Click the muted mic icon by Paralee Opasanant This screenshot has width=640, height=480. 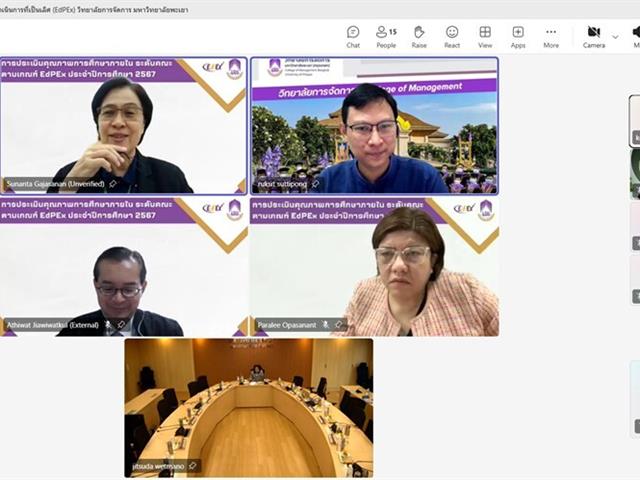pos(326,325)
